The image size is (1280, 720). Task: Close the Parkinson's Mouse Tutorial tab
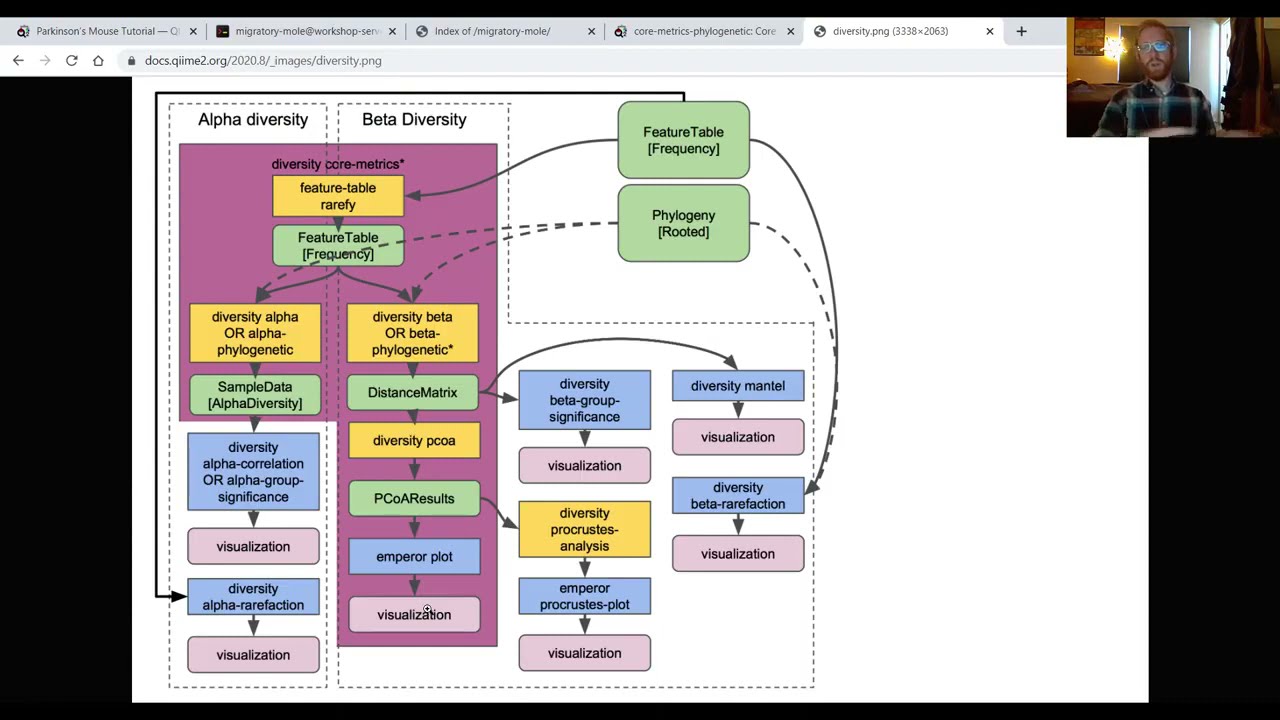[x=193, y=31]
